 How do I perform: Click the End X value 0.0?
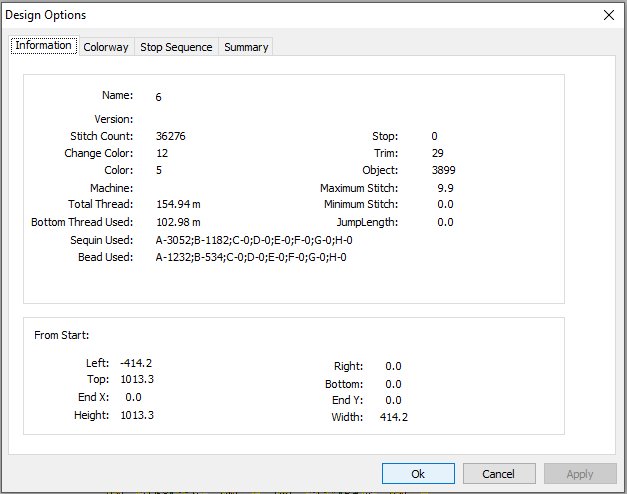point(133,397)
